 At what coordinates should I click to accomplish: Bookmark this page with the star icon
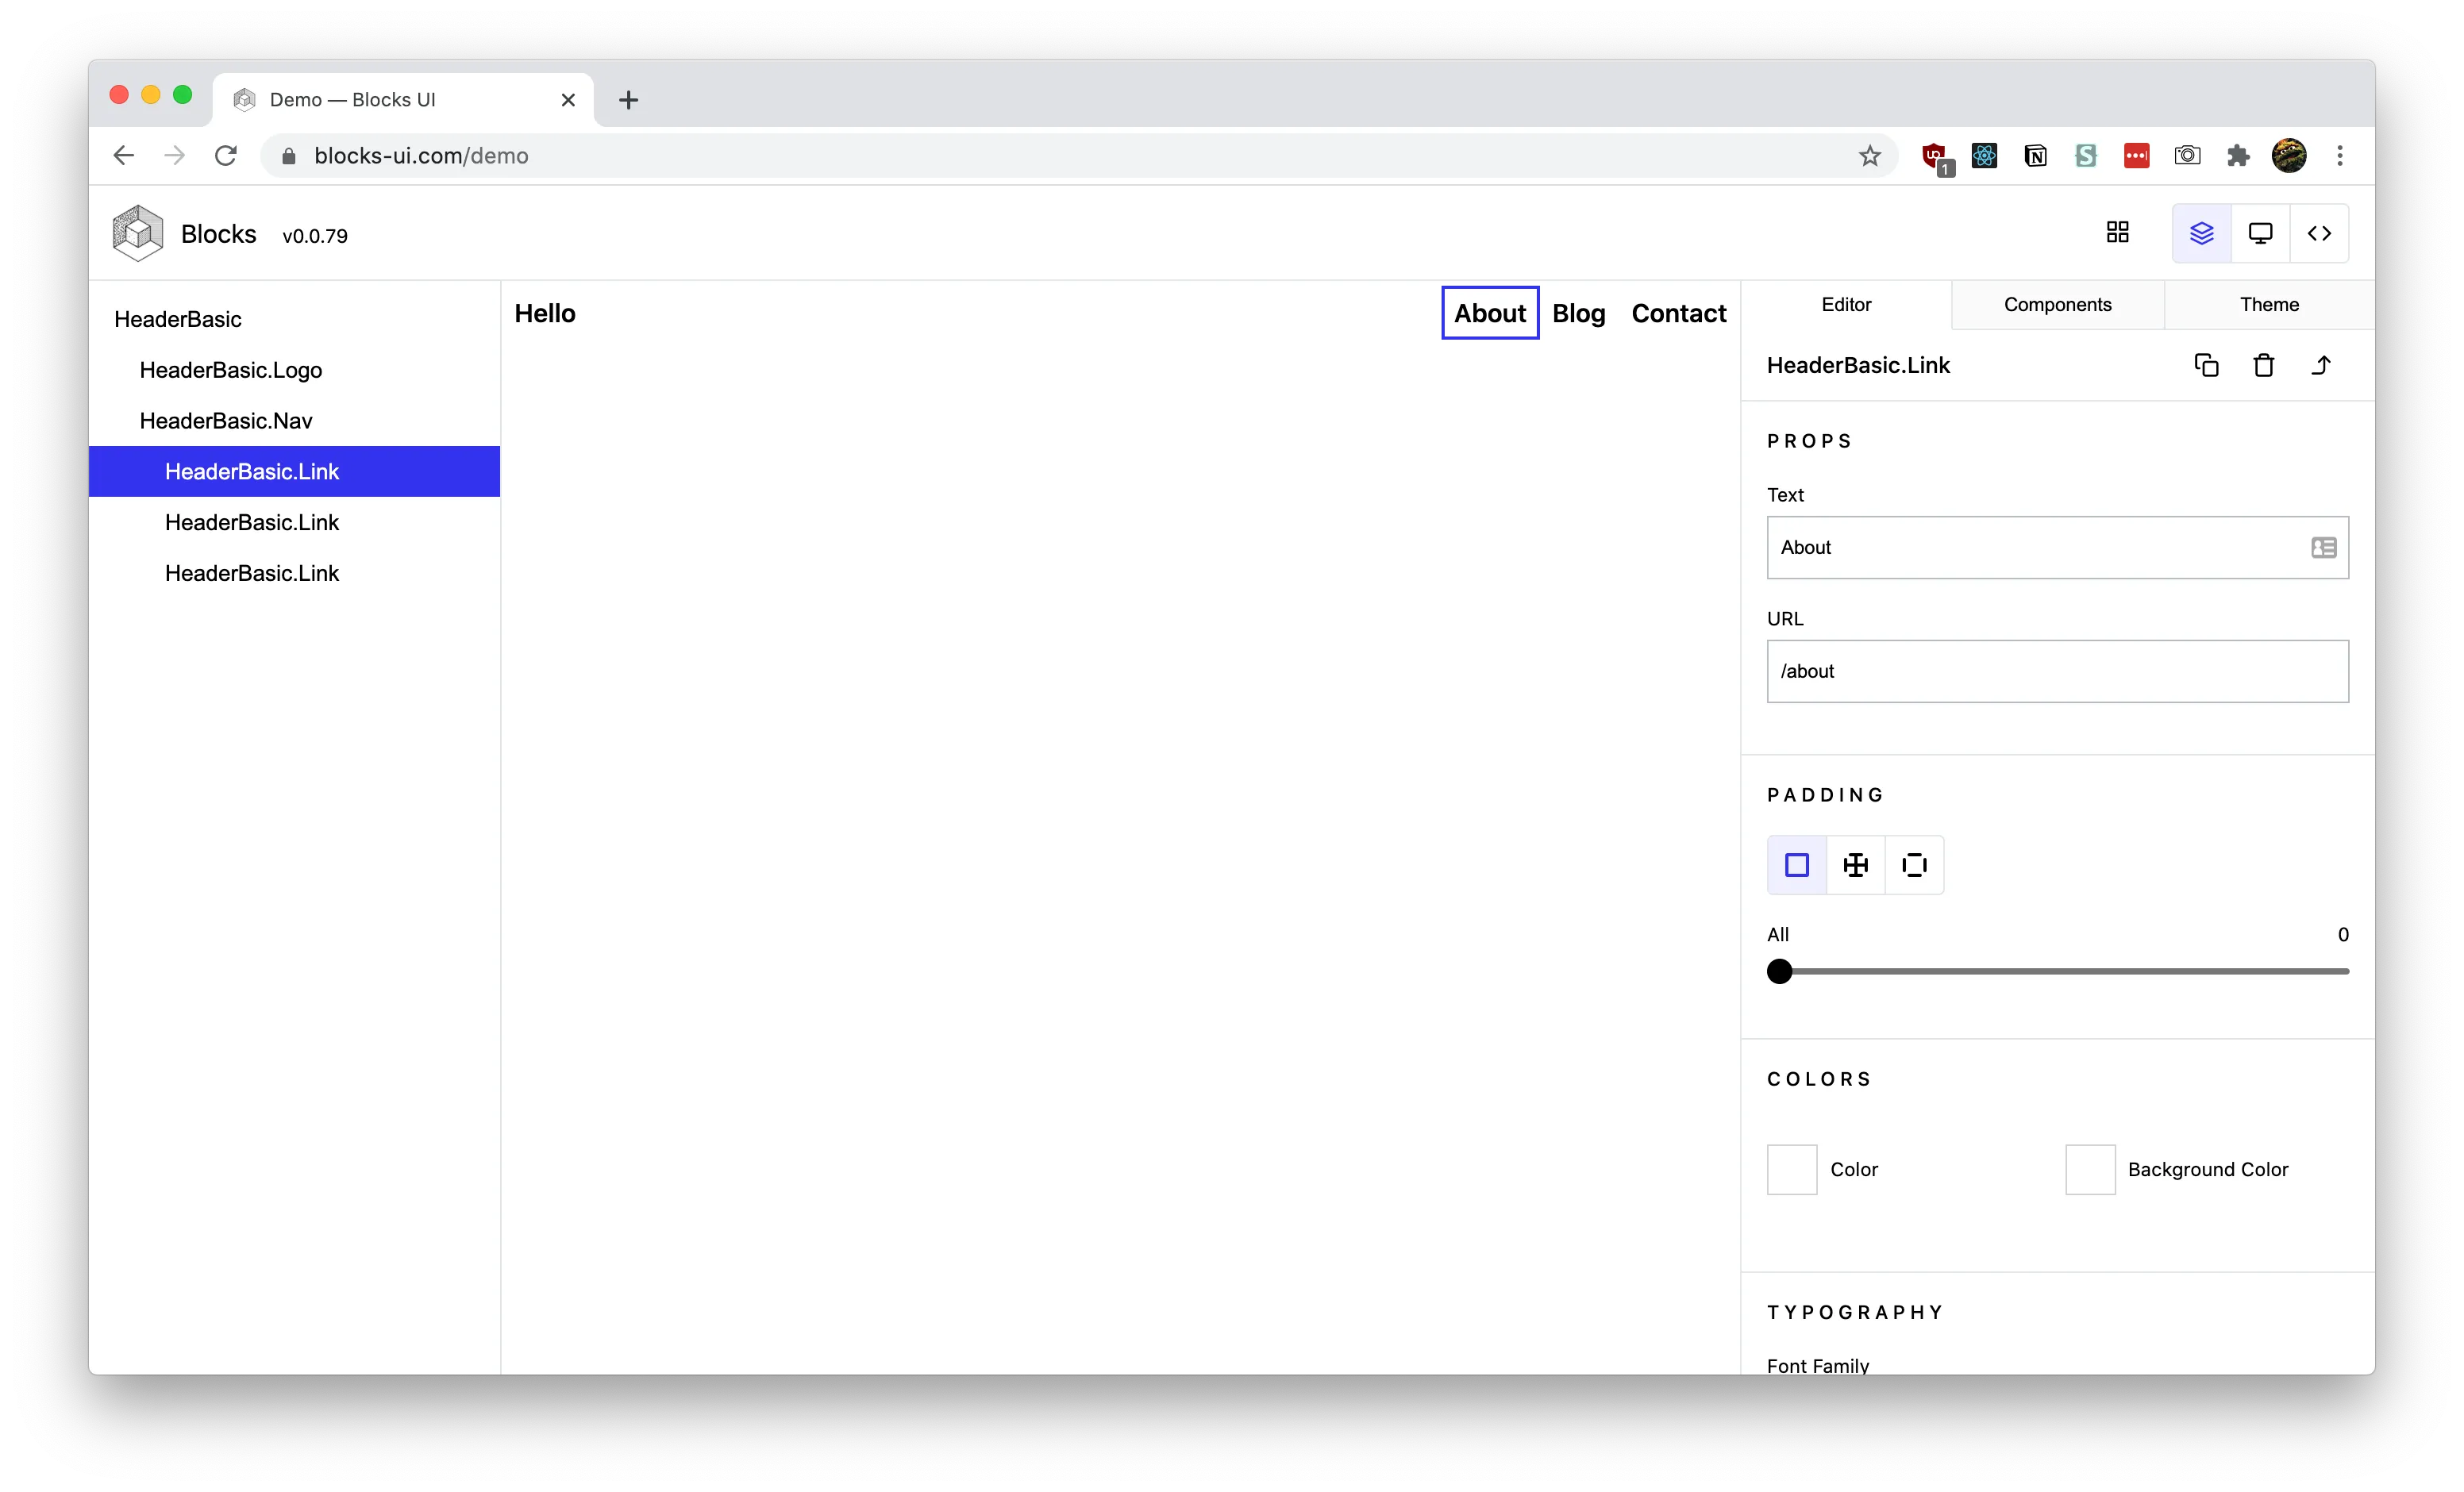(x=1871, y=155)
